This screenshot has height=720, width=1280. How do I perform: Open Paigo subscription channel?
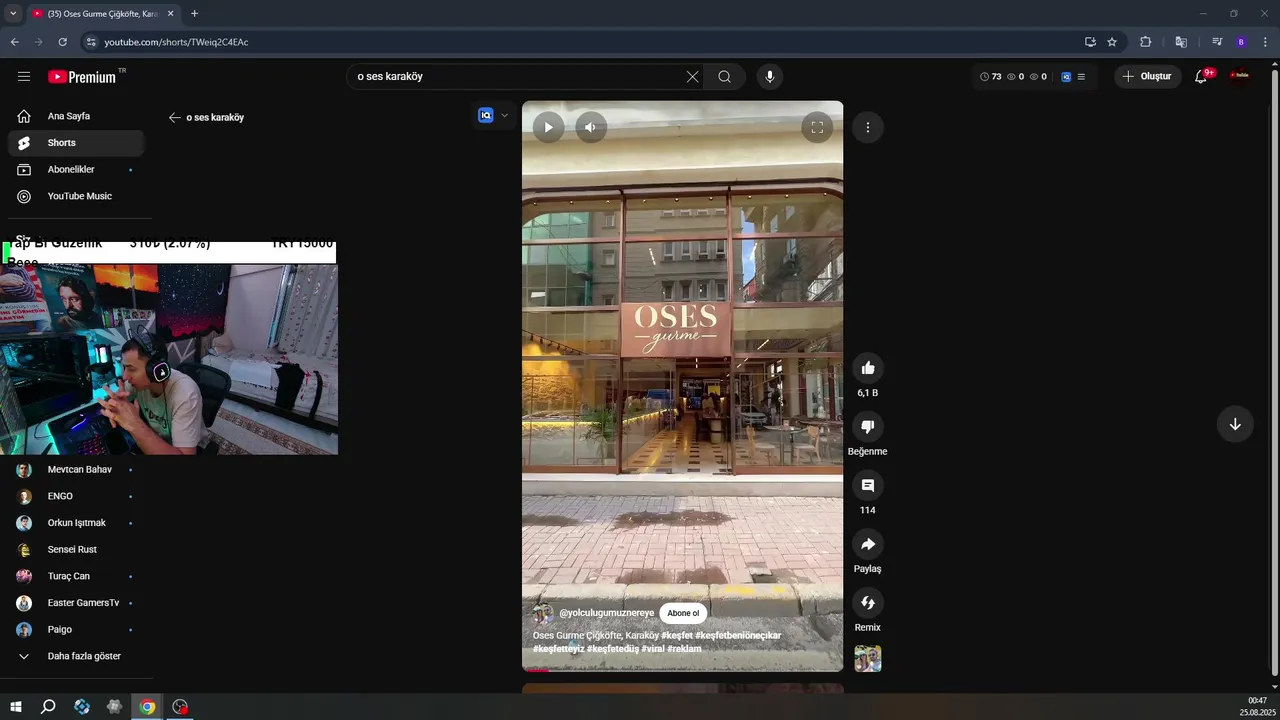point(76,630)
